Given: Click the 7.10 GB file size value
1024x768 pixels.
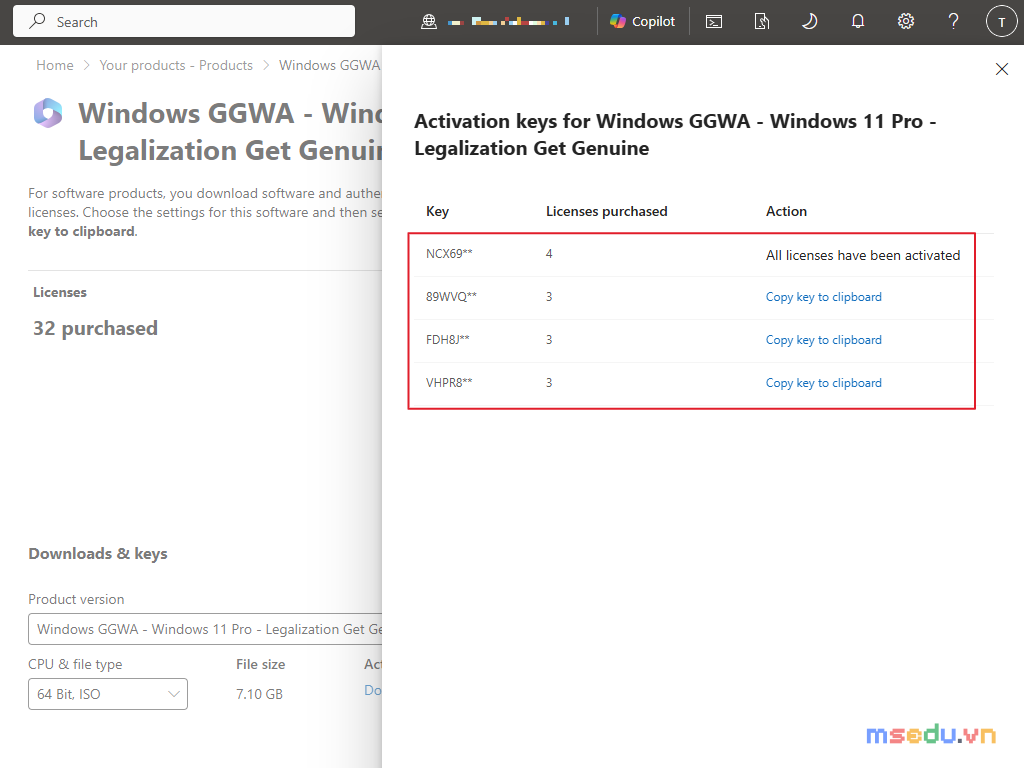Looking at the screenshot, I should (x=259, y=694).
